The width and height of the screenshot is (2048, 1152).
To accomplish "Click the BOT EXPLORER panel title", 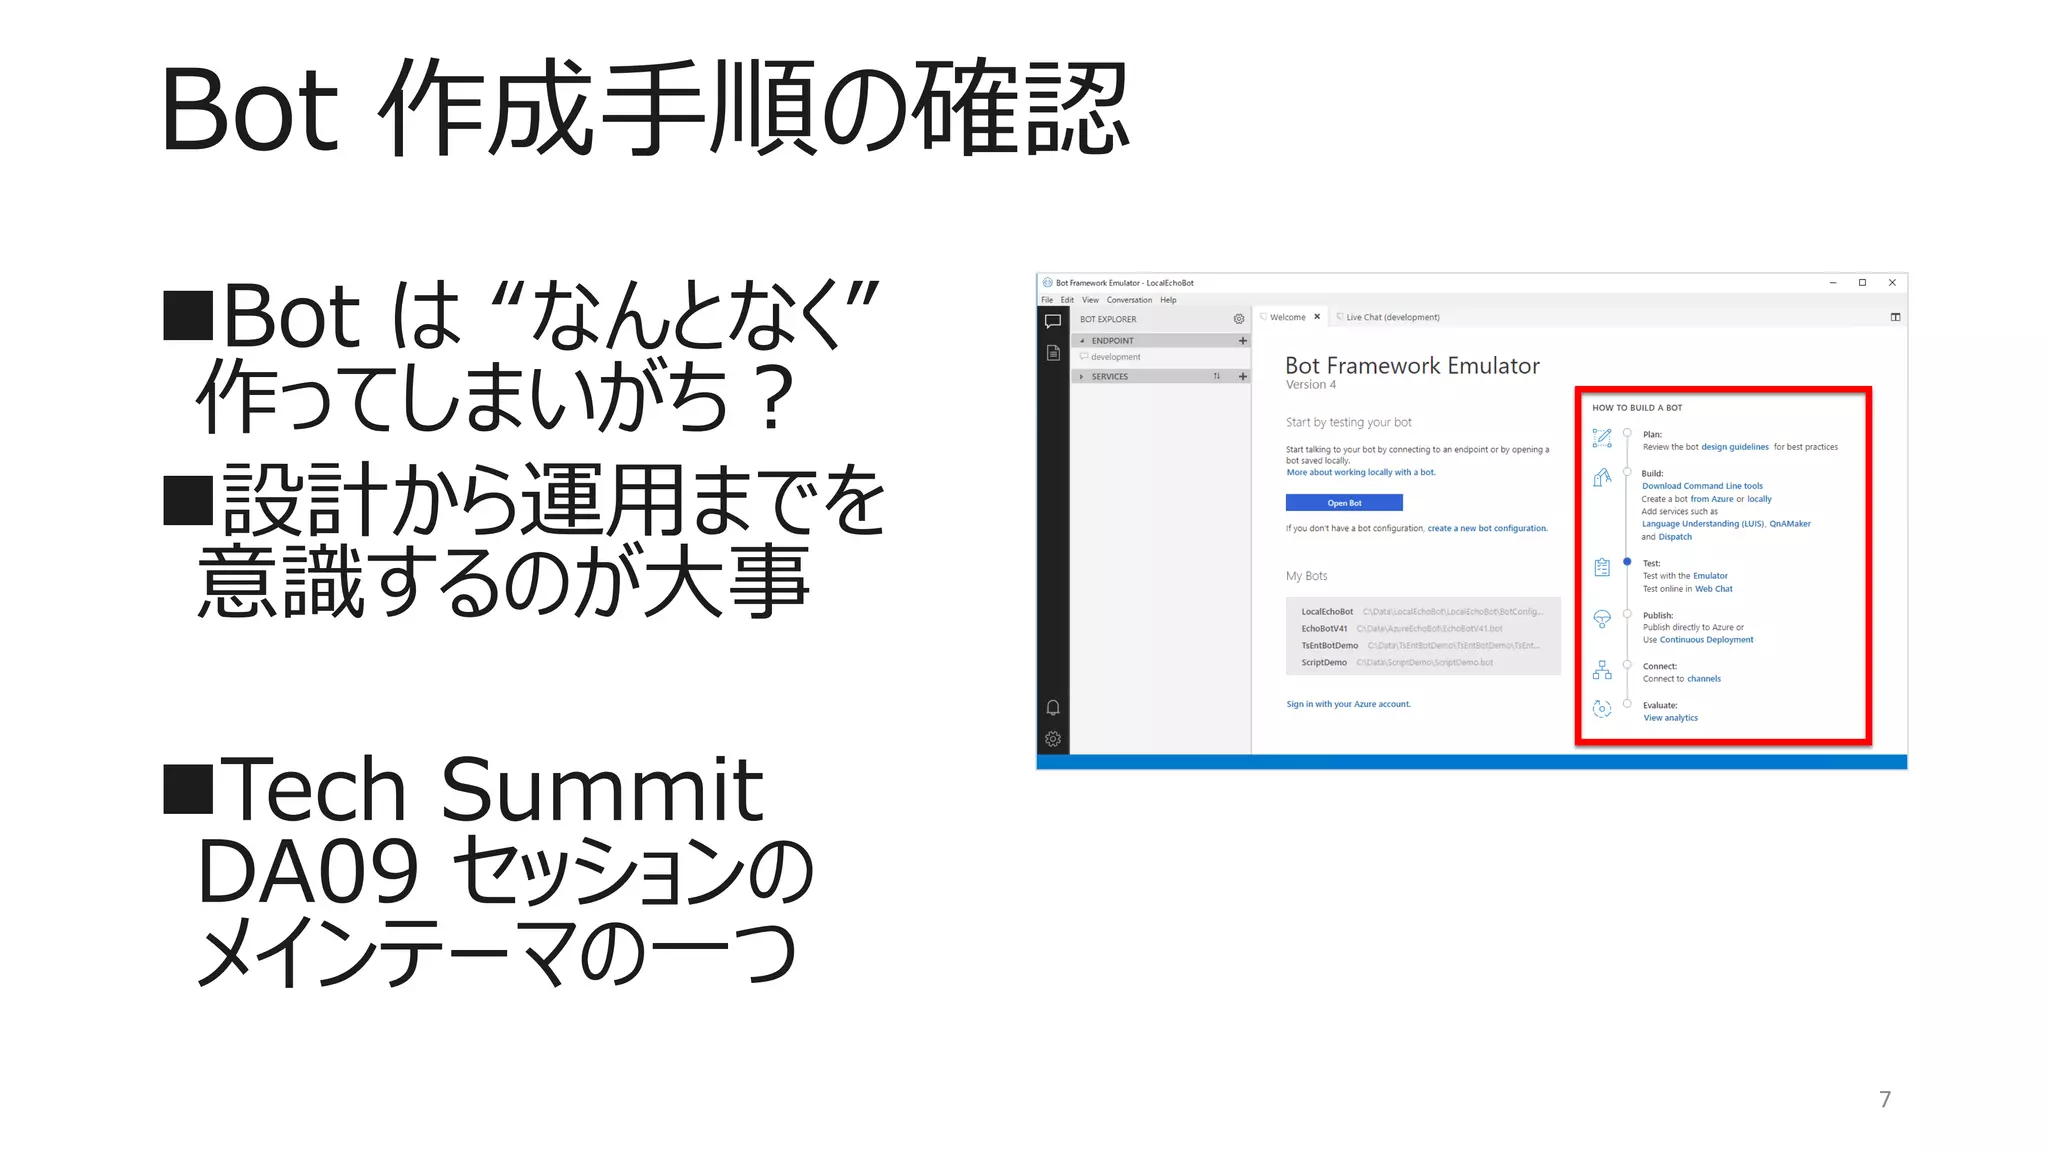I will tap(1108, 320).
